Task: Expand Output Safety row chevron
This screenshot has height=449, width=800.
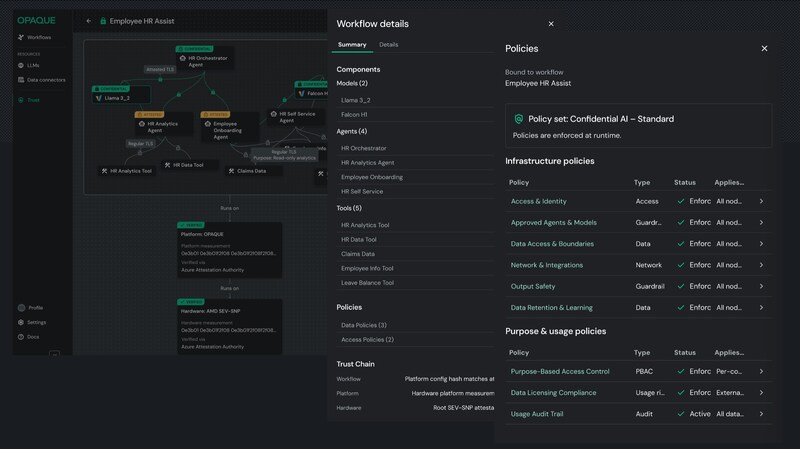Action: [x=761, y=286]
